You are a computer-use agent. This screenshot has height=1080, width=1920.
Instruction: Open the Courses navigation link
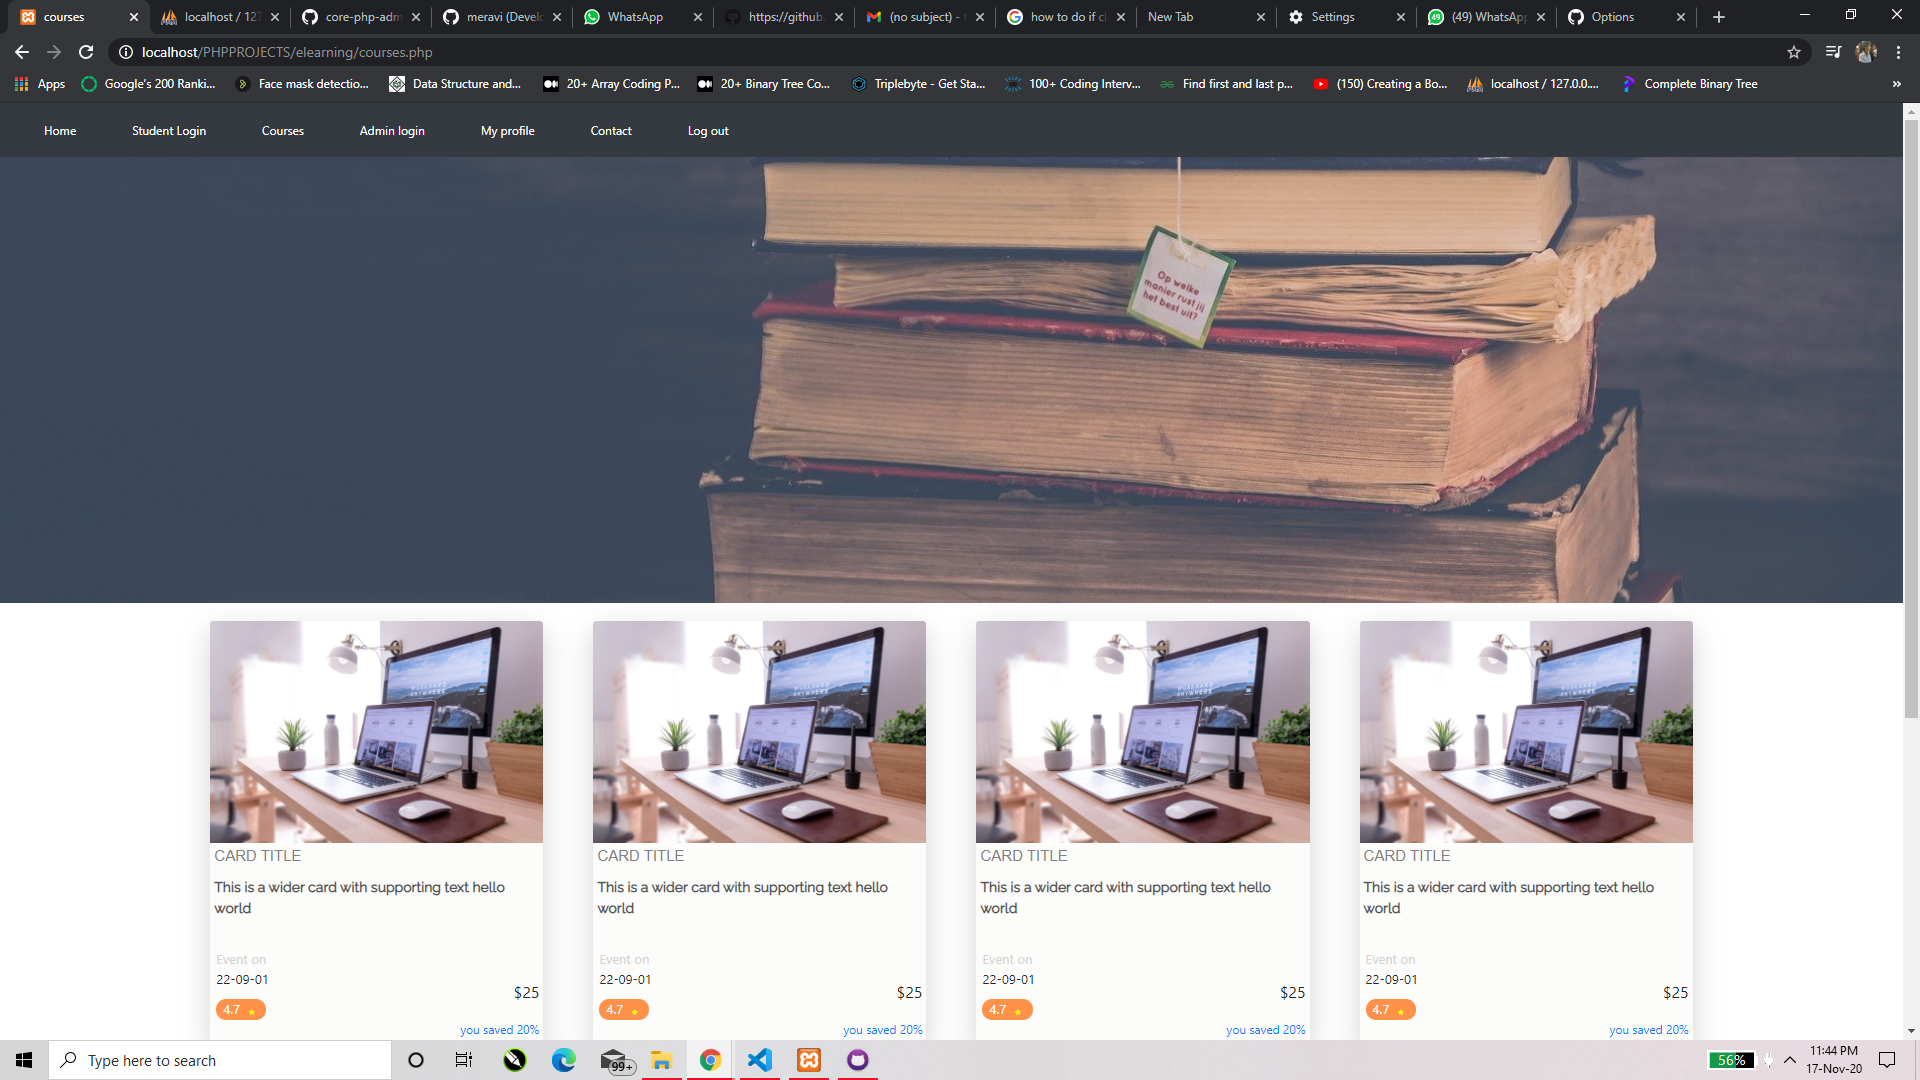(x=283, y=131)
